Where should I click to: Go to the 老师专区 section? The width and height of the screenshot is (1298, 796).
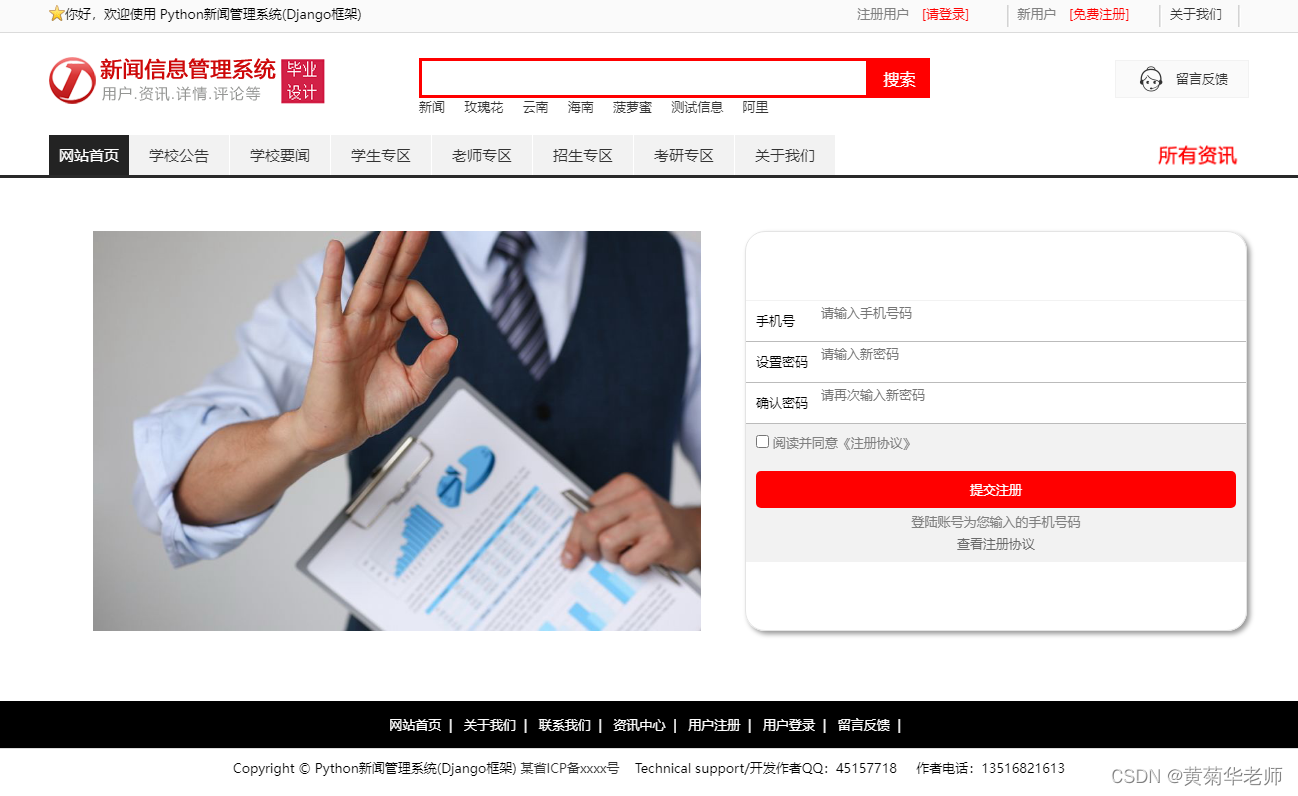coord(482,155)
